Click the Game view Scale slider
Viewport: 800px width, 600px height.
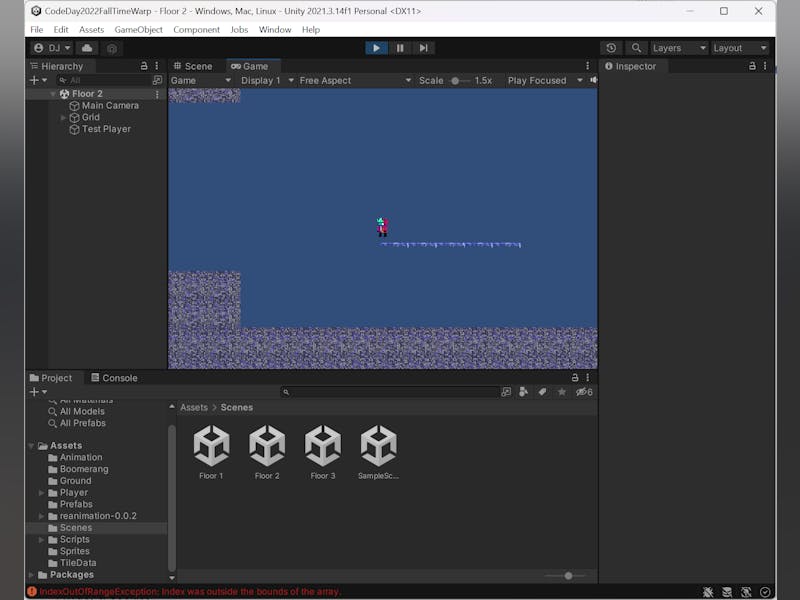click(x=459, y=81)
